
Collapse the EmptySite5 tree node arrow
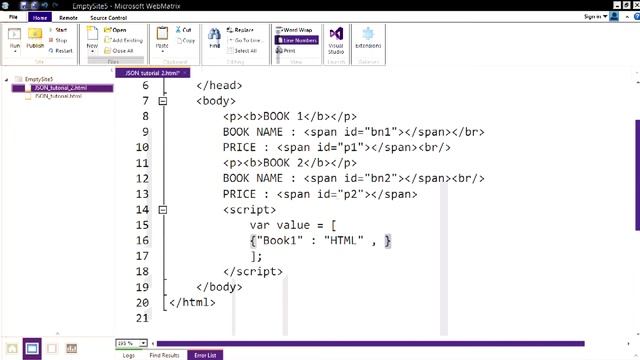coord(6,80)
